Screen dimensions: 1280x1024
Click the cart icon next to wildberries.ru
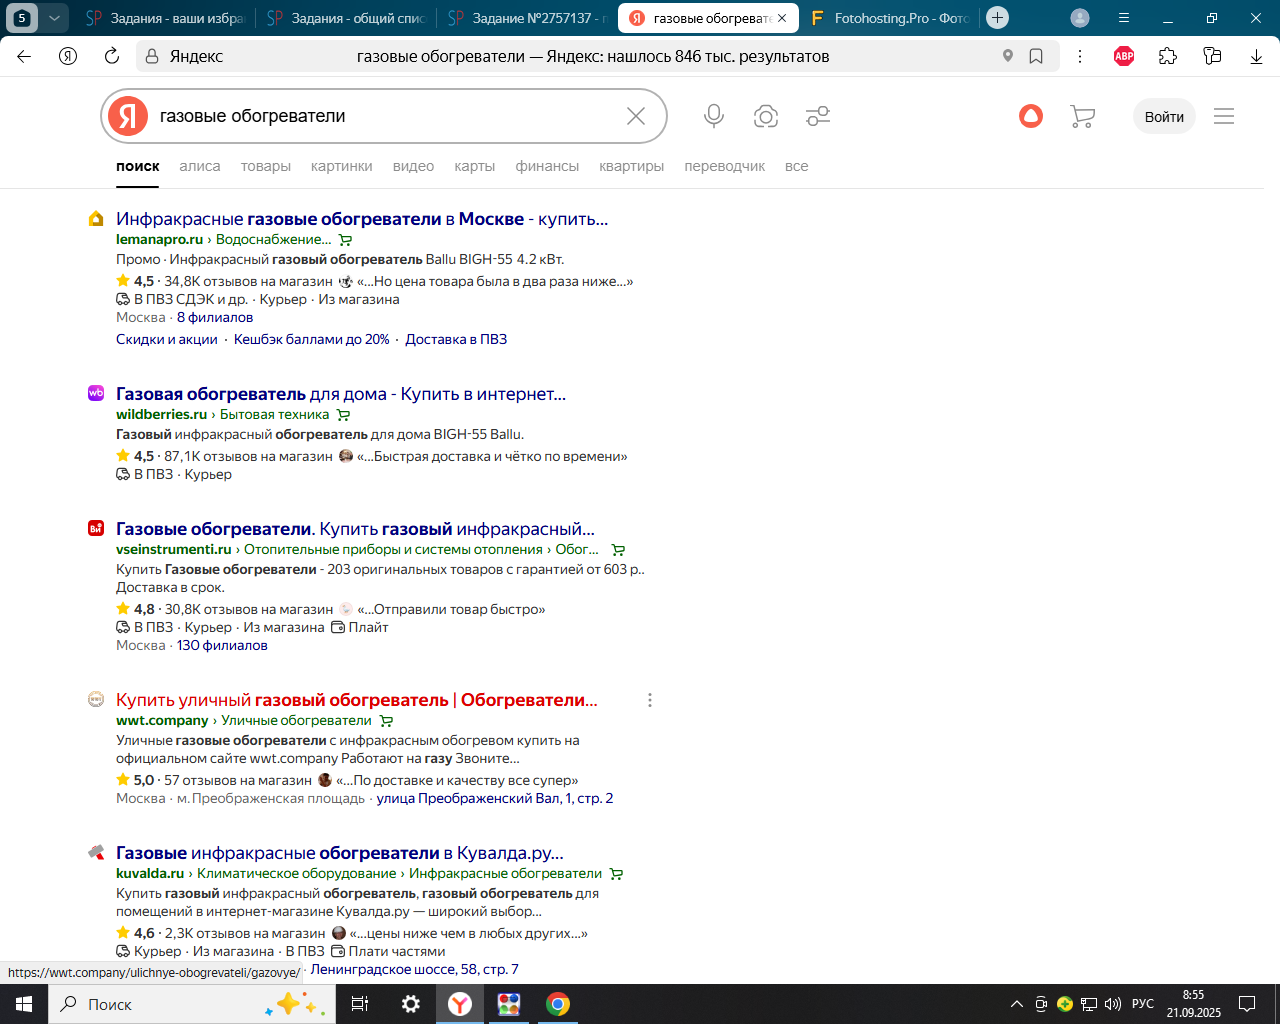(344, 415)
